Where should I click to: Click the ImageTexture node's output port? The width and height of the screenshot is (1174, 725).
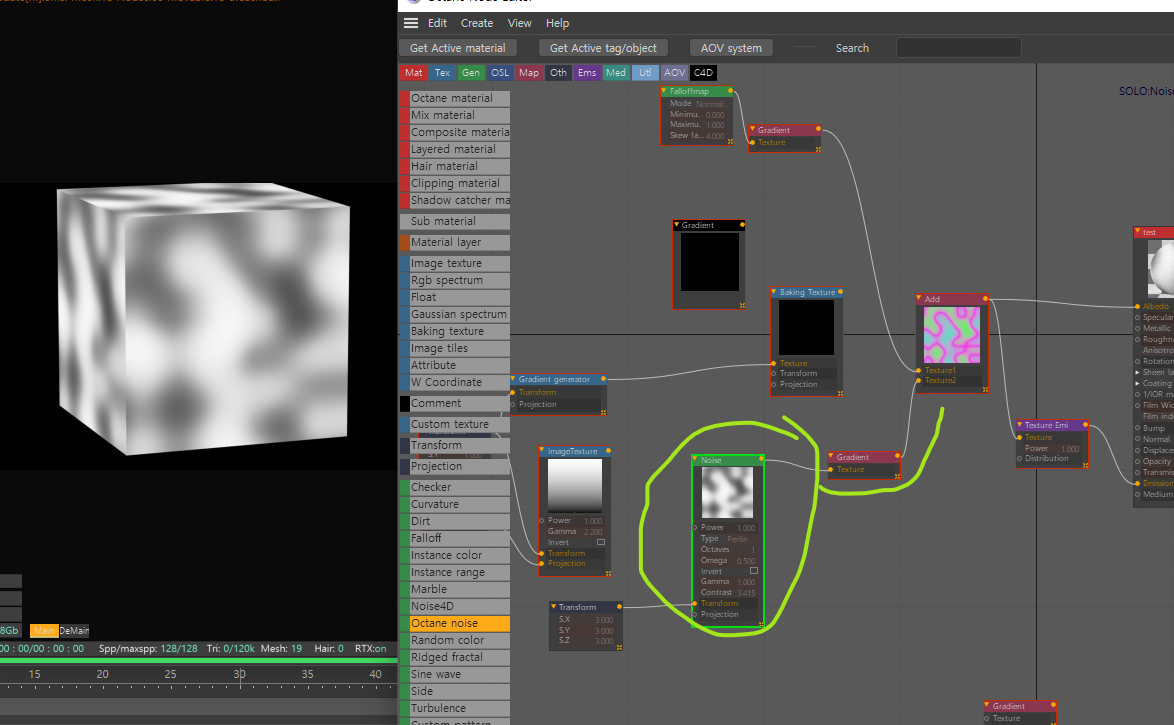click(608, 451)
